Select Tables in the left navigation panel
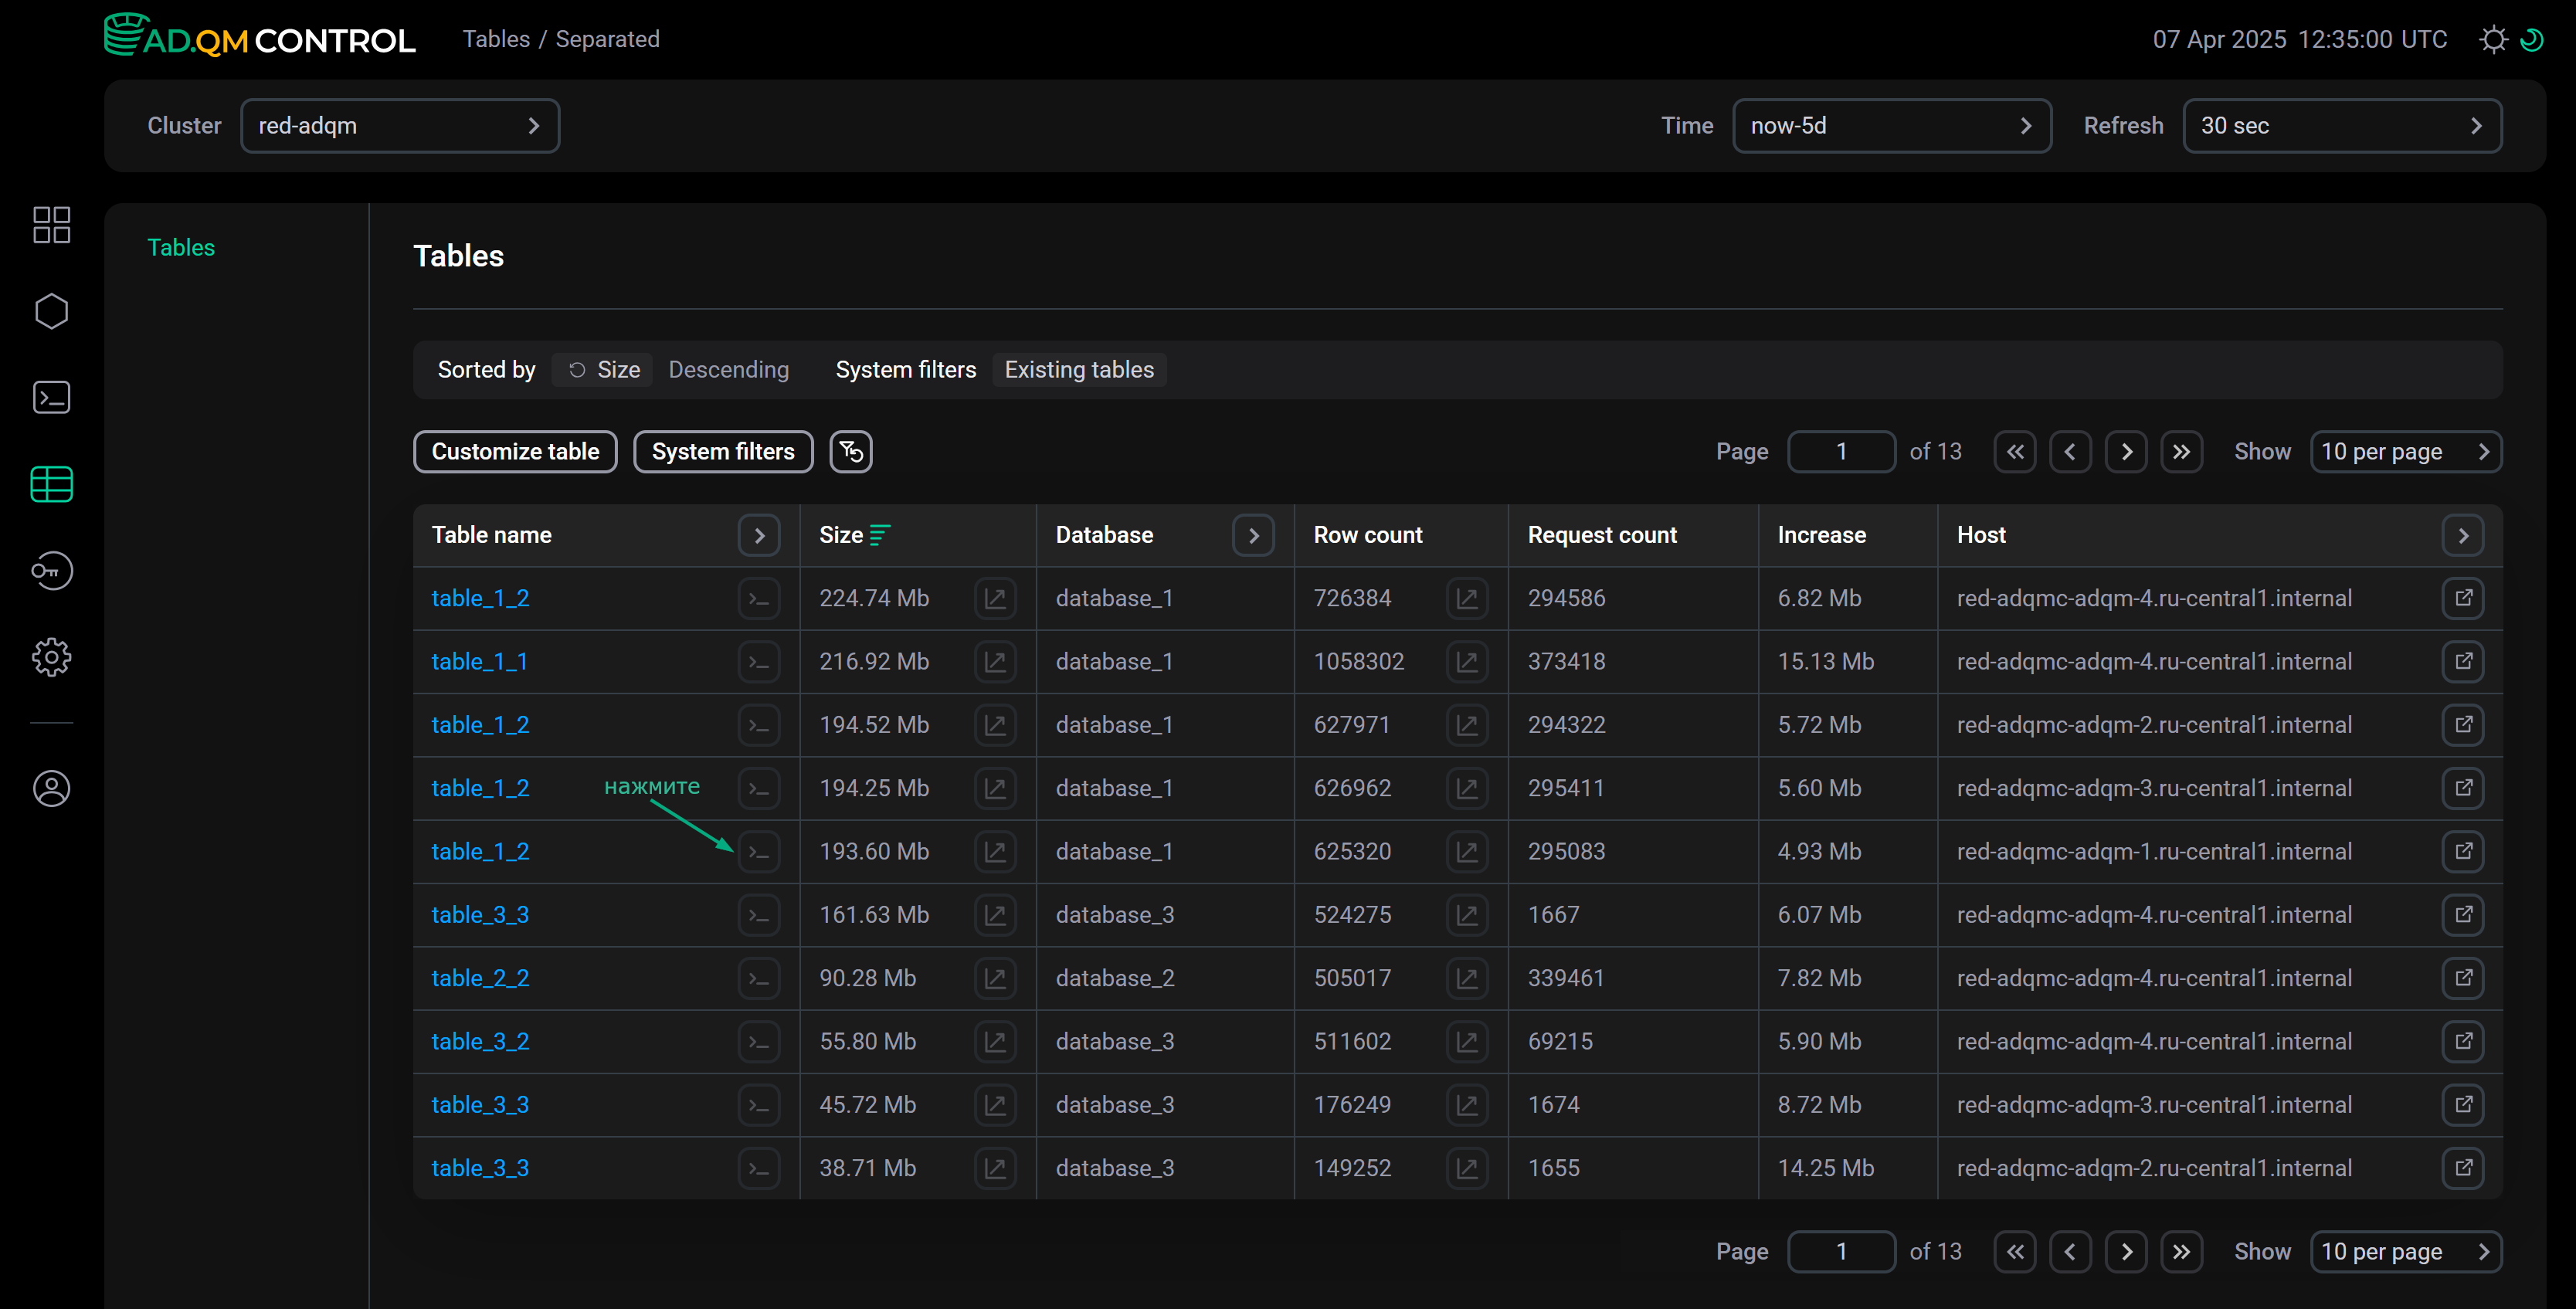Viewport: 2576px width, 1309px height. click(x=181, y=247)
